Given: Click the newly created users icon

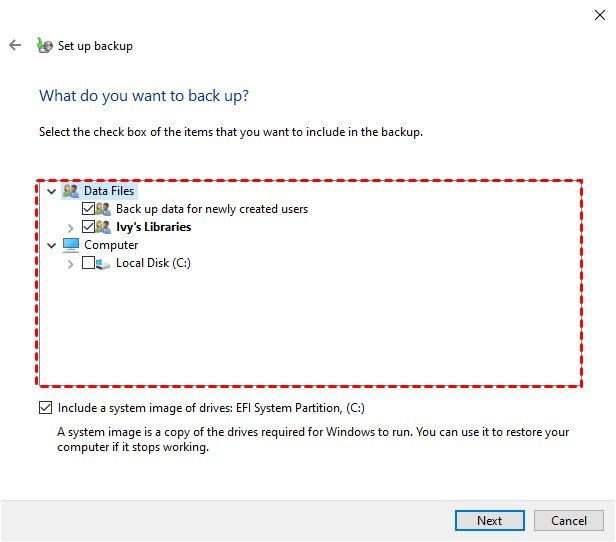Looking at the screenshot, I should pos(103,209).
